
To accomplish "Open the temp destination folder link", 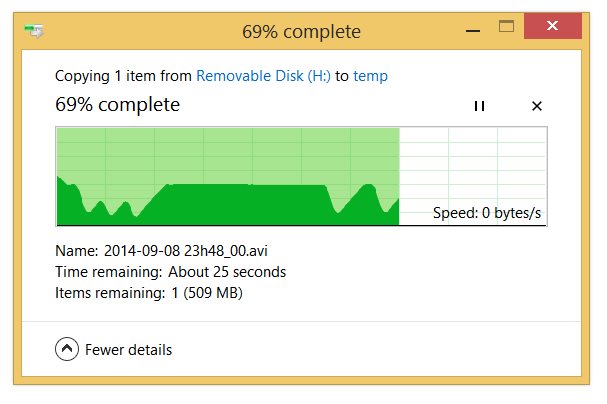I will 370,76.
